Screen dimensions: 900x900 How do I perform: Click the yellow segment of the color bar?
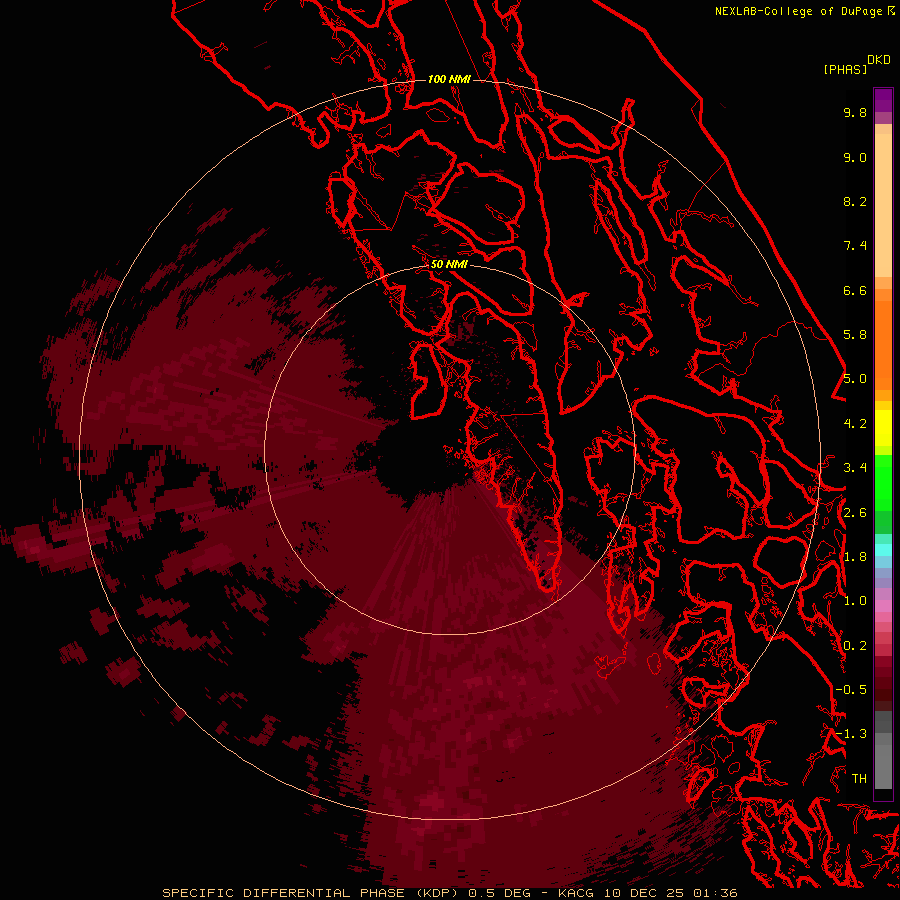(x=883, y=428)
